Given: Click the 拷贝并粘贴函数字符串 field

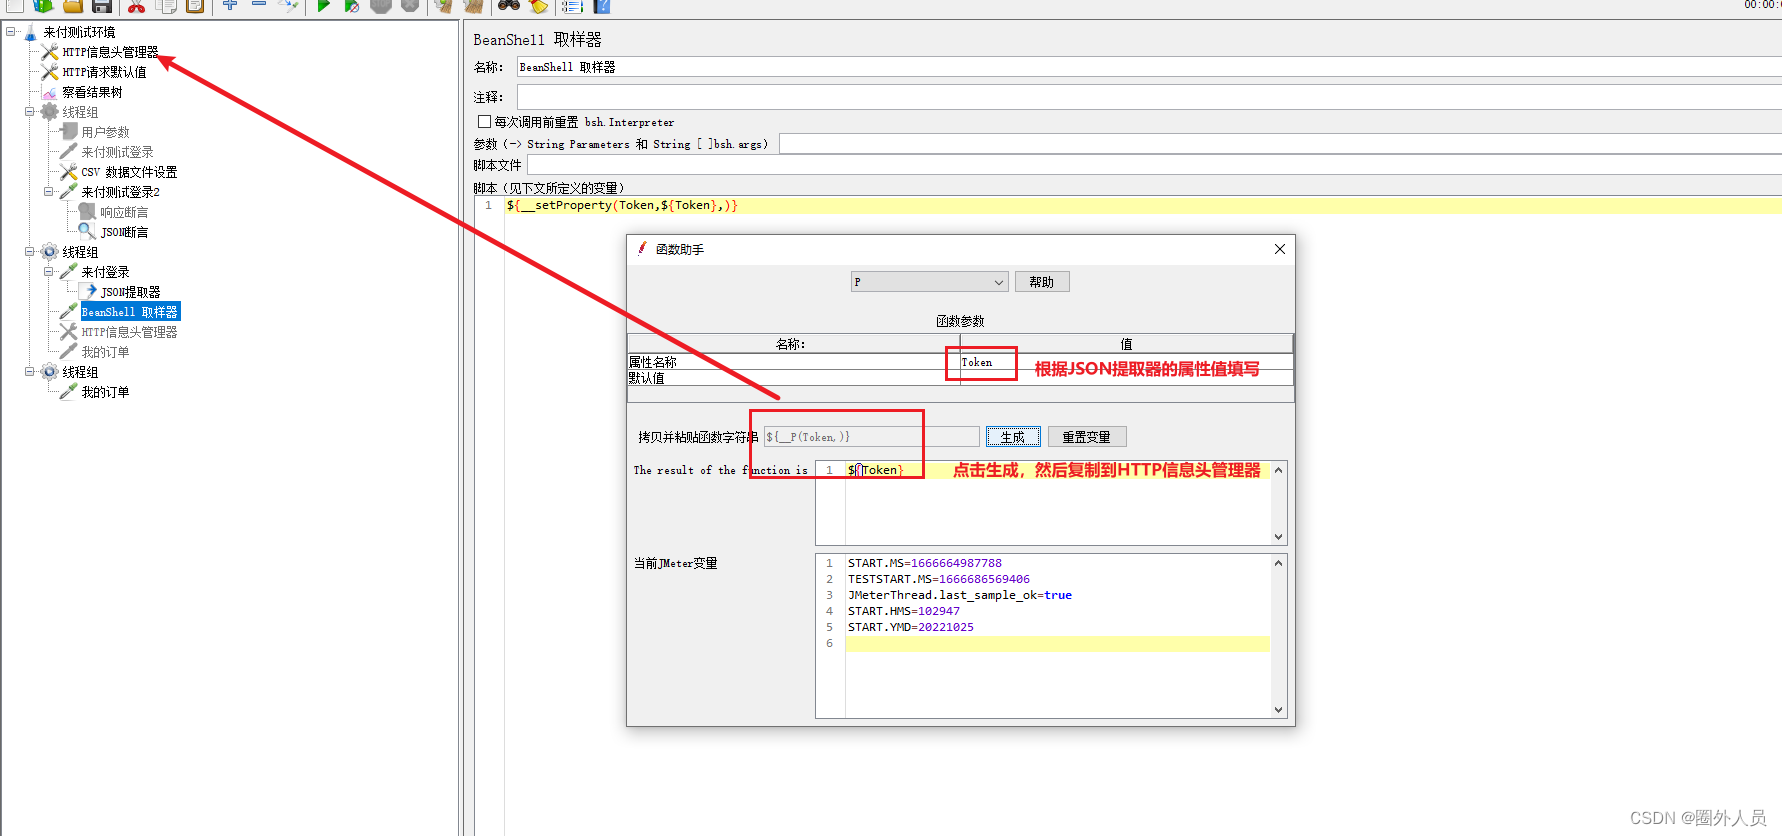Looking at the screenshot, I should pos(871,437).
